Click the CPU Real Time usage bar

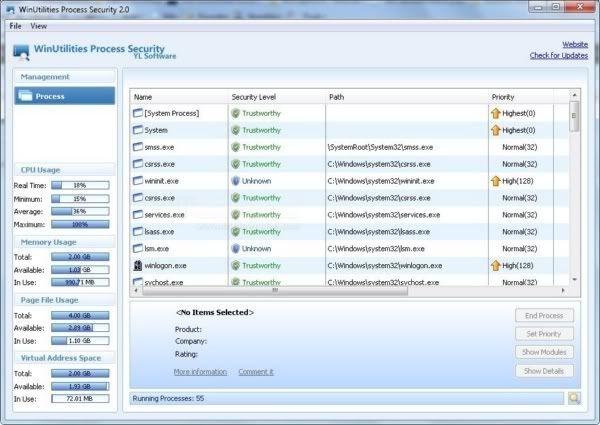coord(80,185)
